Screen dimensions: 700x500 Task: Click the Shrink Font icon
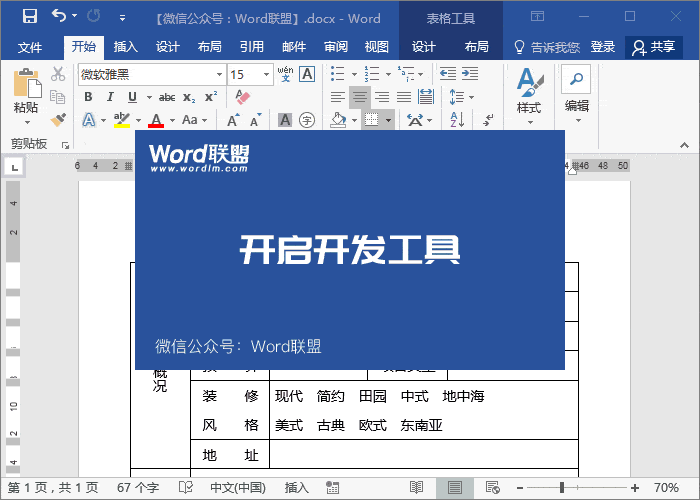coord(255,120)
